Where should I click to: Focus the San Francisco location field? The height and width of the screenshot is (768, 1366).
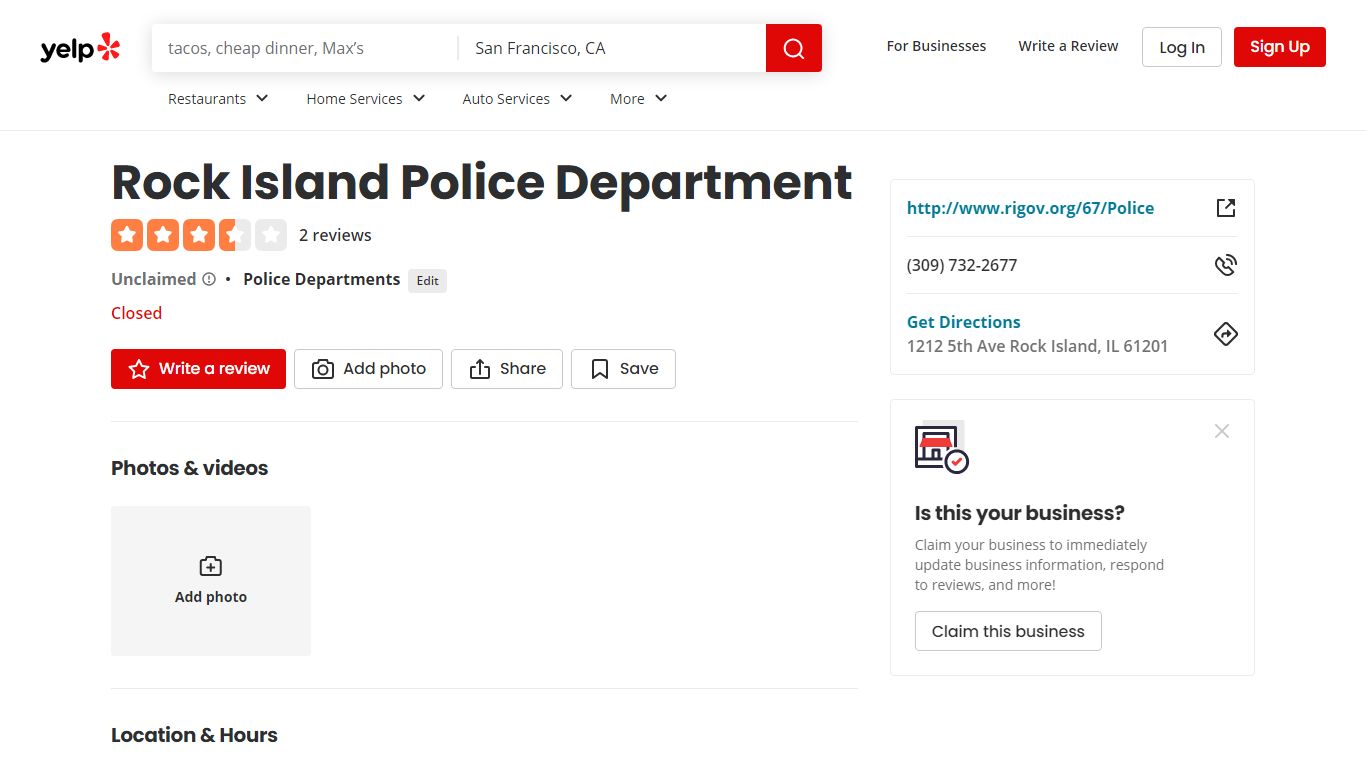point(612,48)
